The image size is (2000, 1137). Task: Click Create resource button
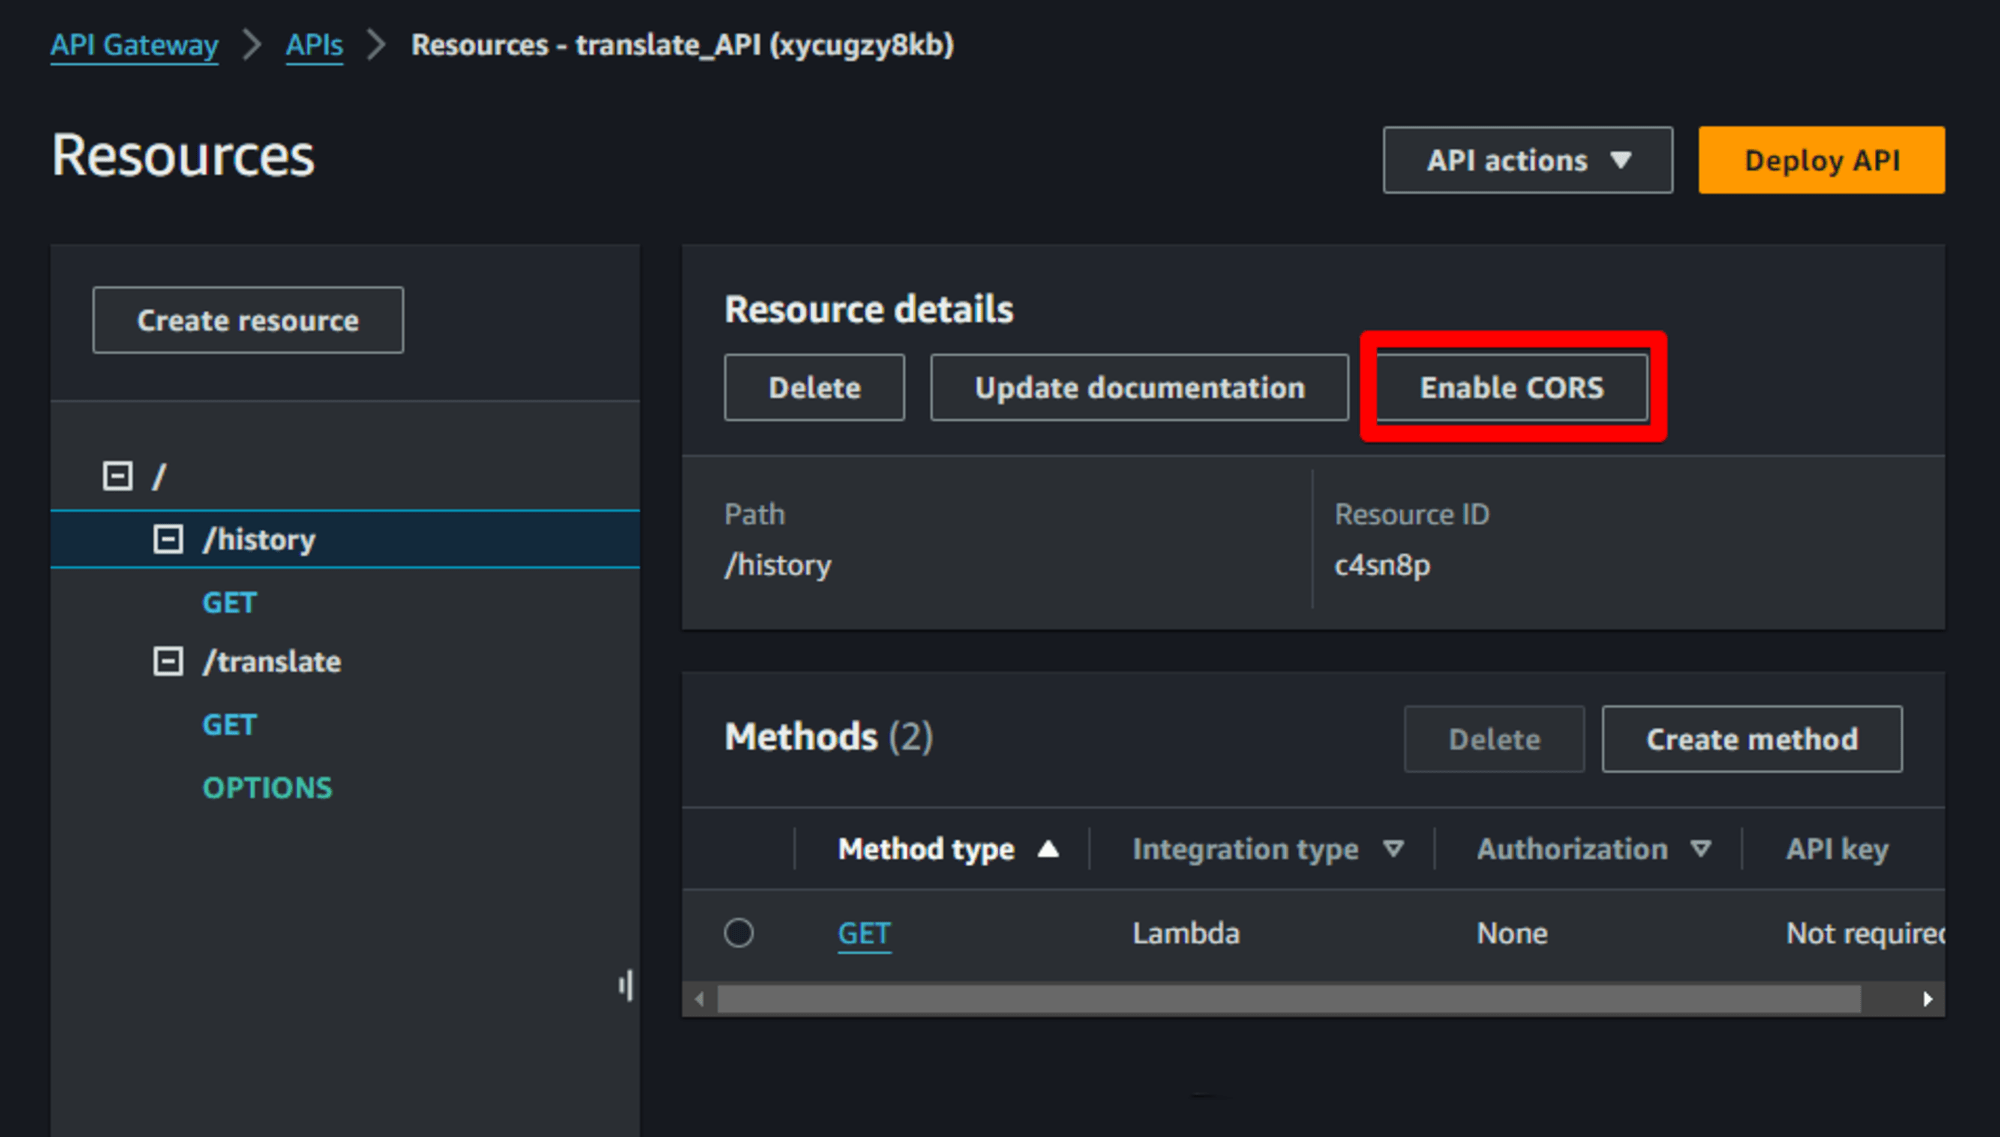(248, 320)
